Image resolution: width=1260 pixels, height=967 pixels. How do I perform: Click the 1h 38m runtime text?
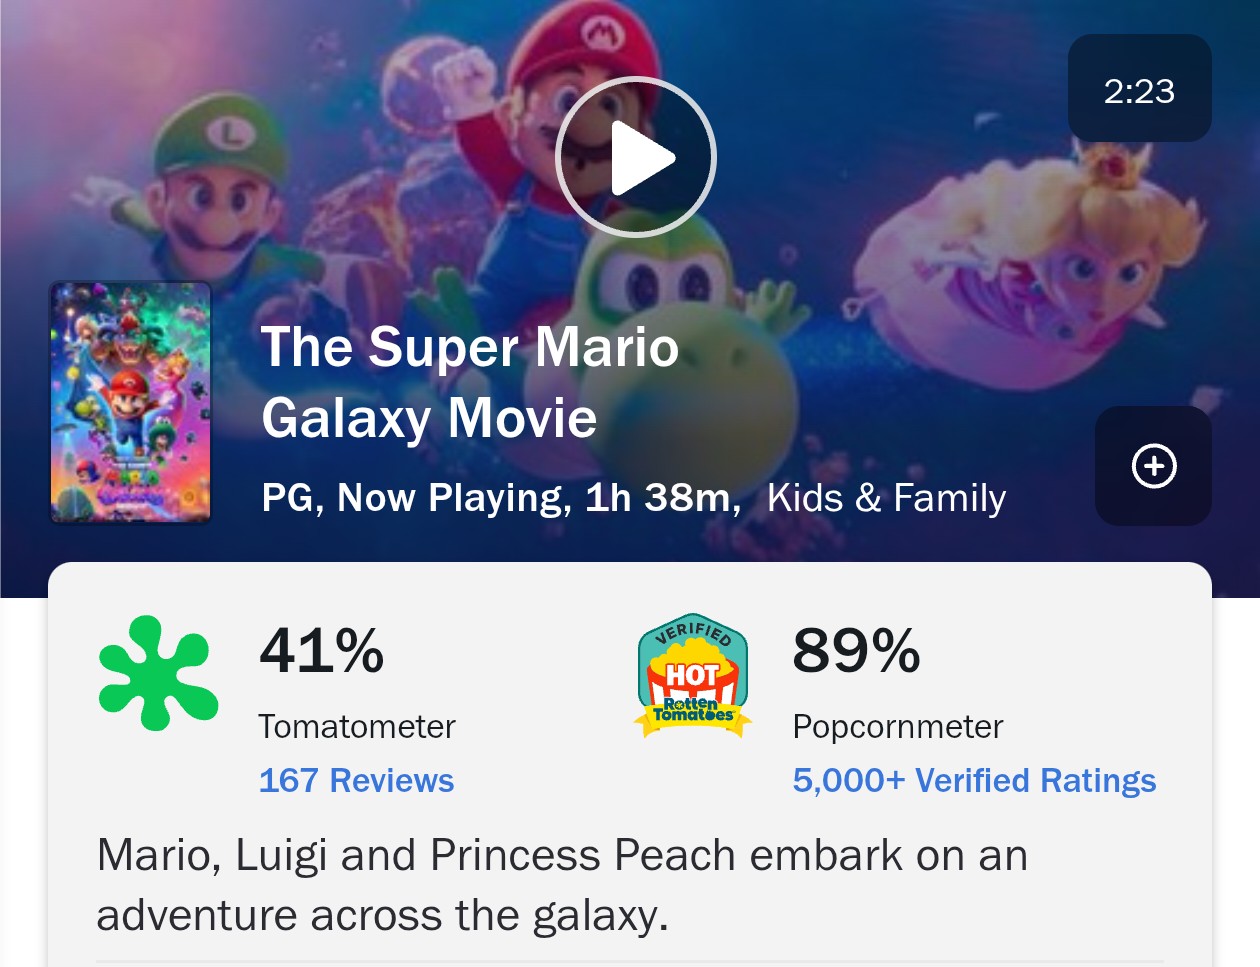662,498
